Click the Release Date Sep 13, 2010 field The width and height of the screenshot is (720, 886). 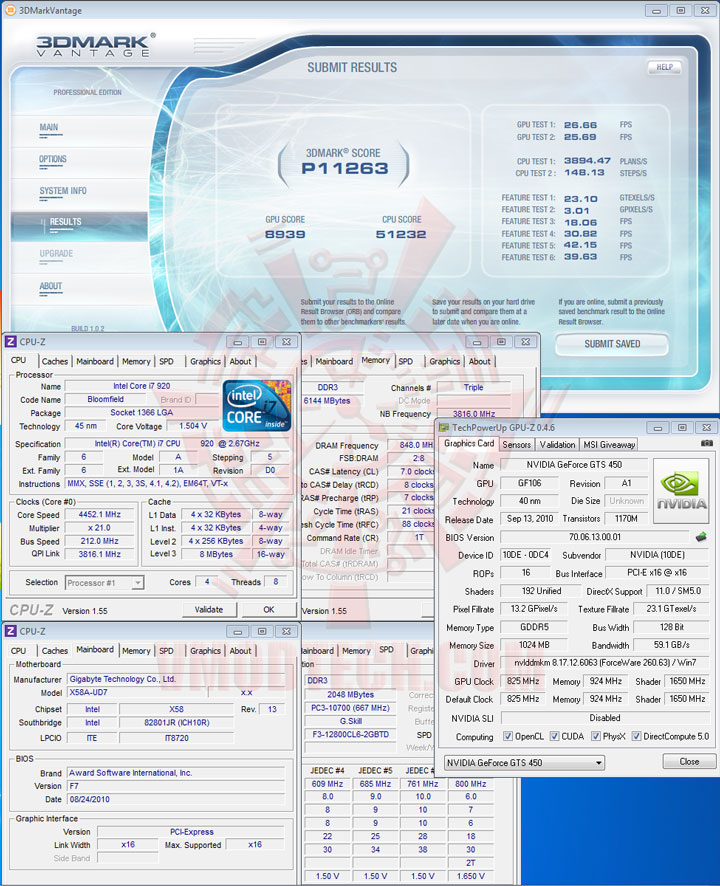530,519
